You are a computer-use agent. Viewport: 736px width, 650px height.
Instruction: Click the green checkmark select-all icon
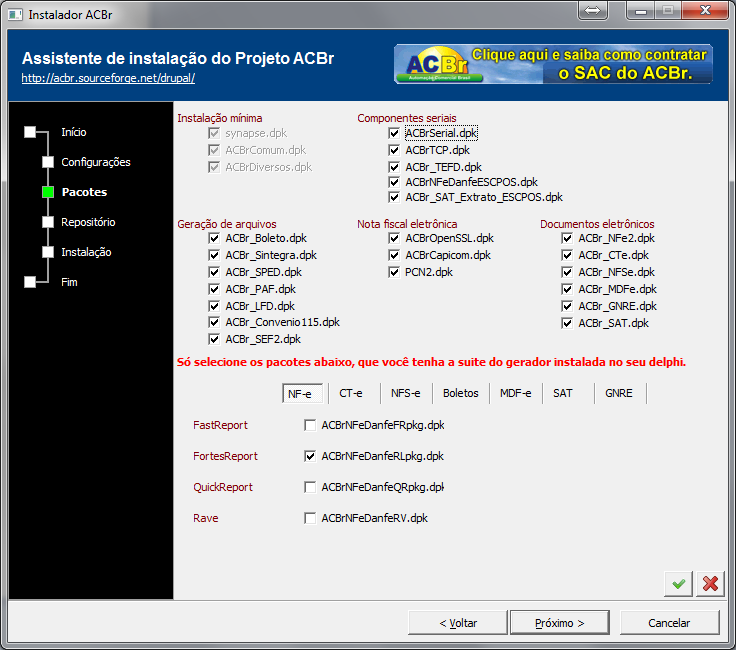(678, 584)
